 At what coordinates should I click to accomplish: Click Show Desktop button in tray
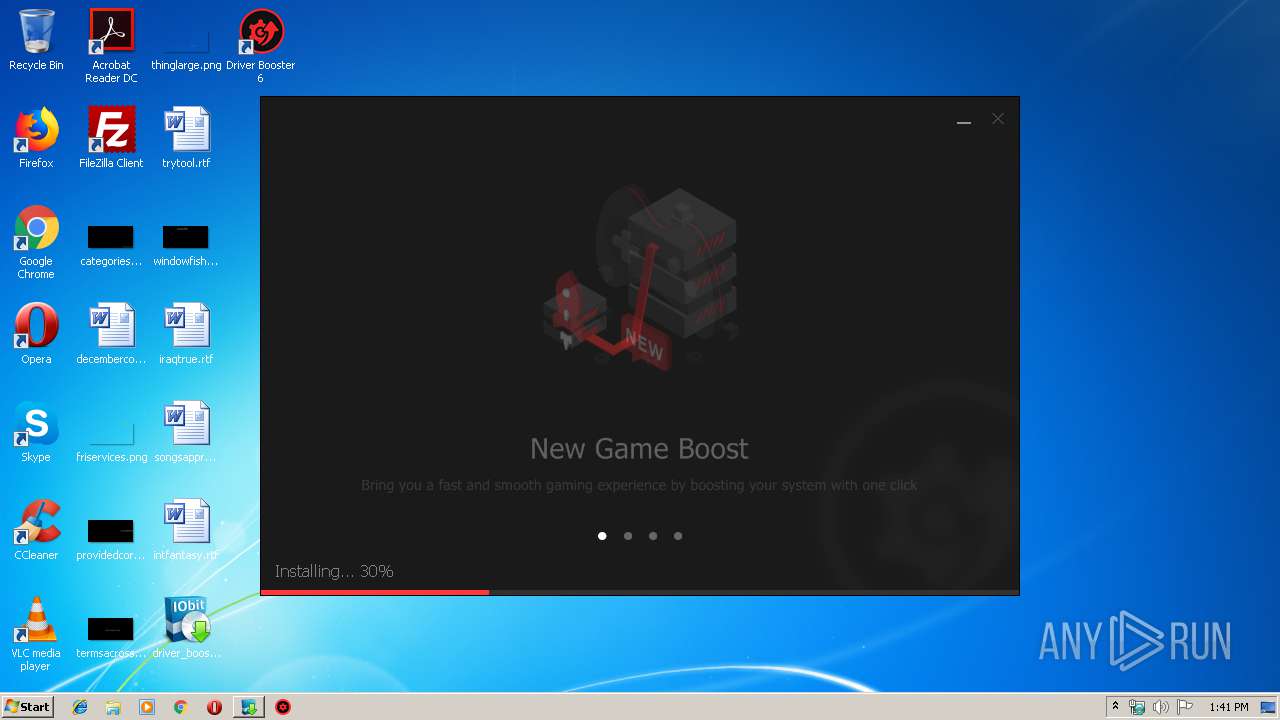(1269, 707)
